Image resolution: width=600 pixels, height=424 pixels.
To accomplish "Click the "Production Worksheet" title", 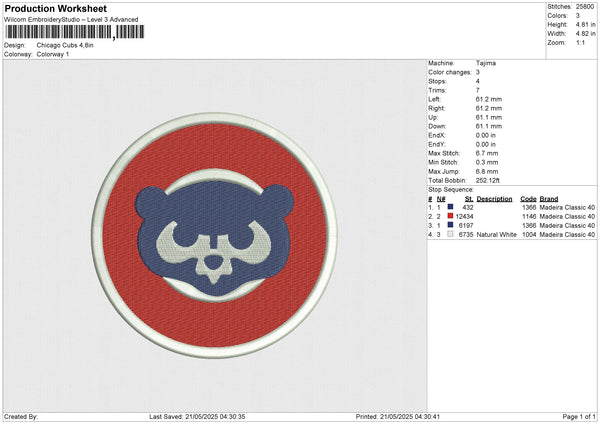I will point(56,9).
